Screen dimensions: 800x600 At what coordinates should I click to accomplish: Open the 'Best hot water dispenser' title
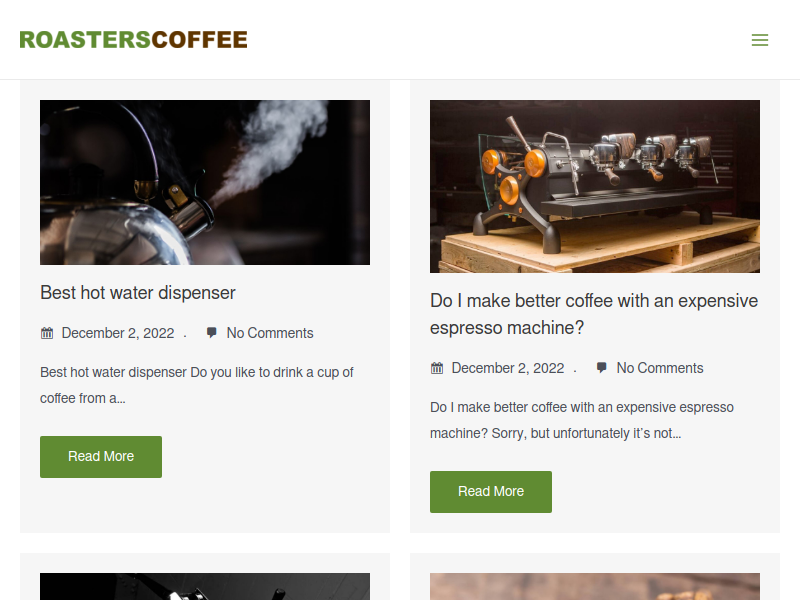click(138, 293)
